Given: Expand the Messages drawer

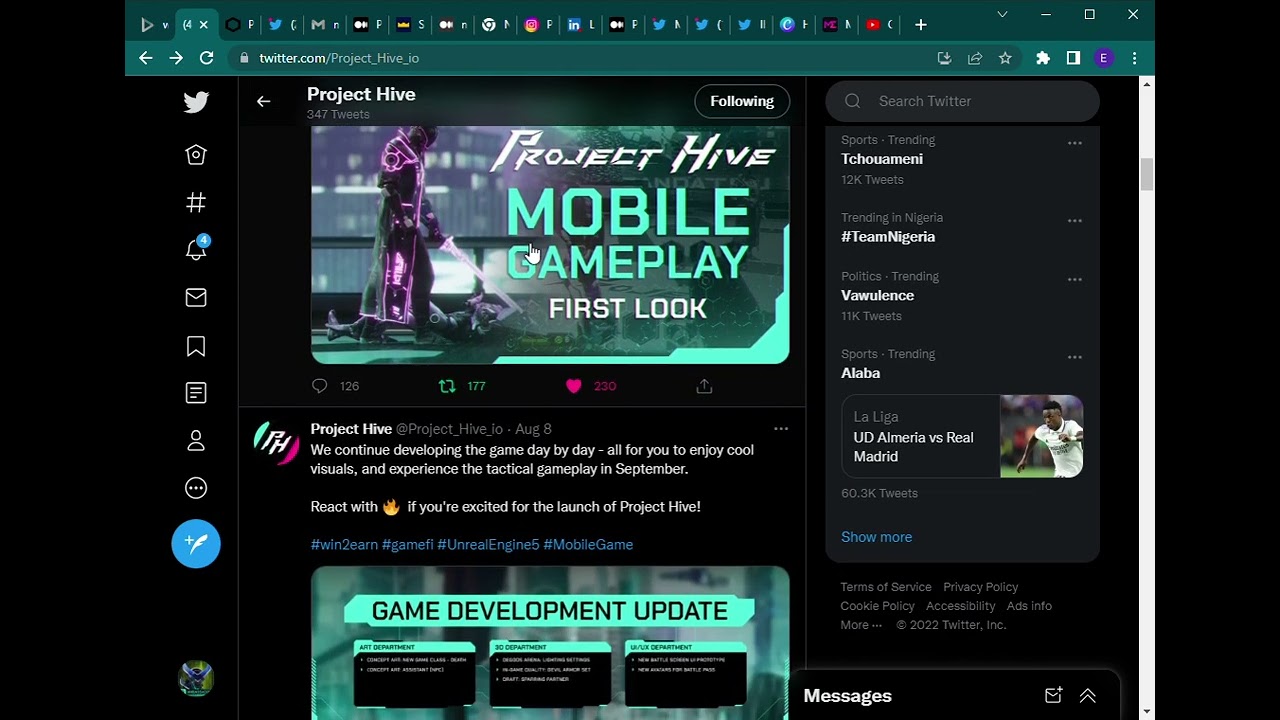Looking at the screenshot, I should coord(1087,696).
